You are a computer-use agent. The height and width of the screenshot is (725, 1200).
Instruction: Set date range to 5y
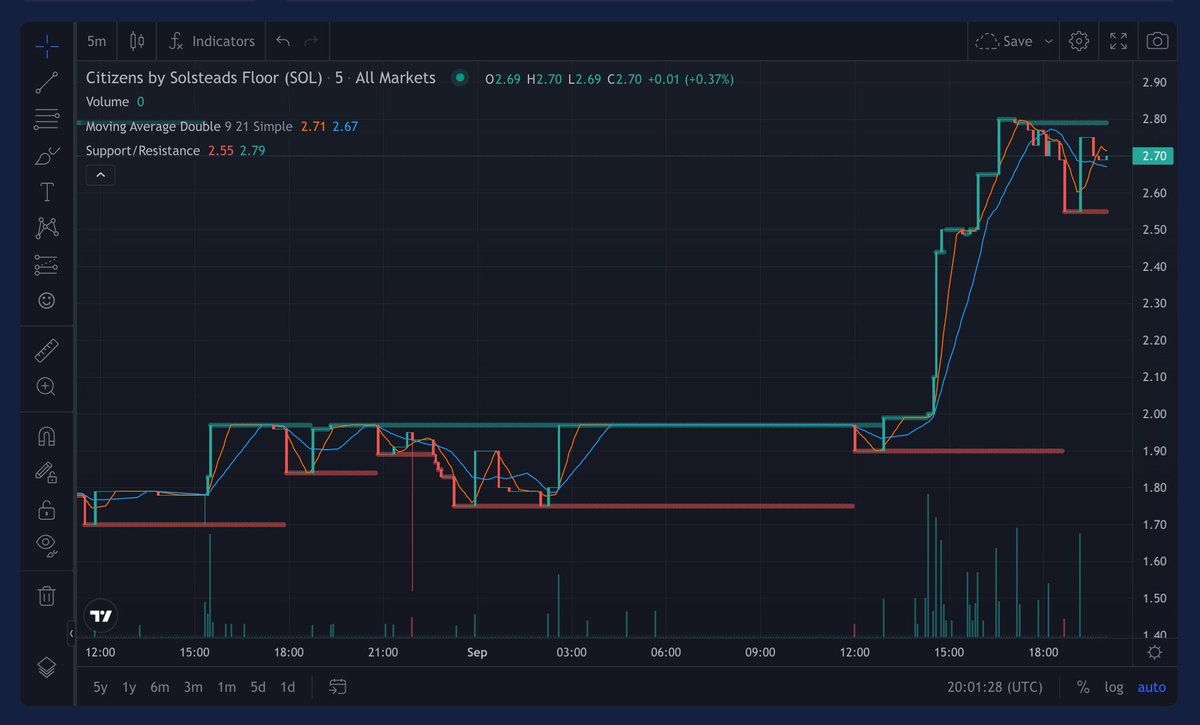point(100,687)
